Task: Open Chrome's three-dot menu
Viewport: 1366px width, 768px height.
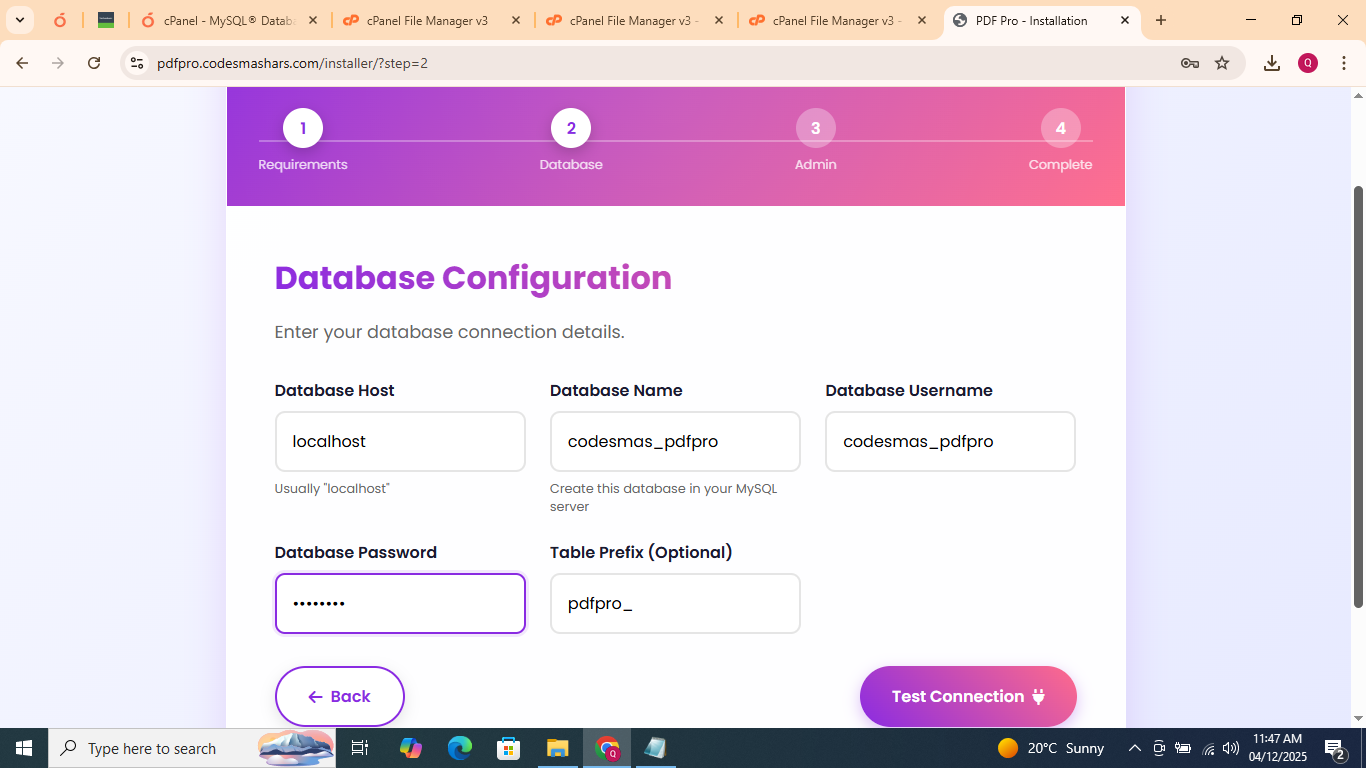Action: click(1345, 62)
